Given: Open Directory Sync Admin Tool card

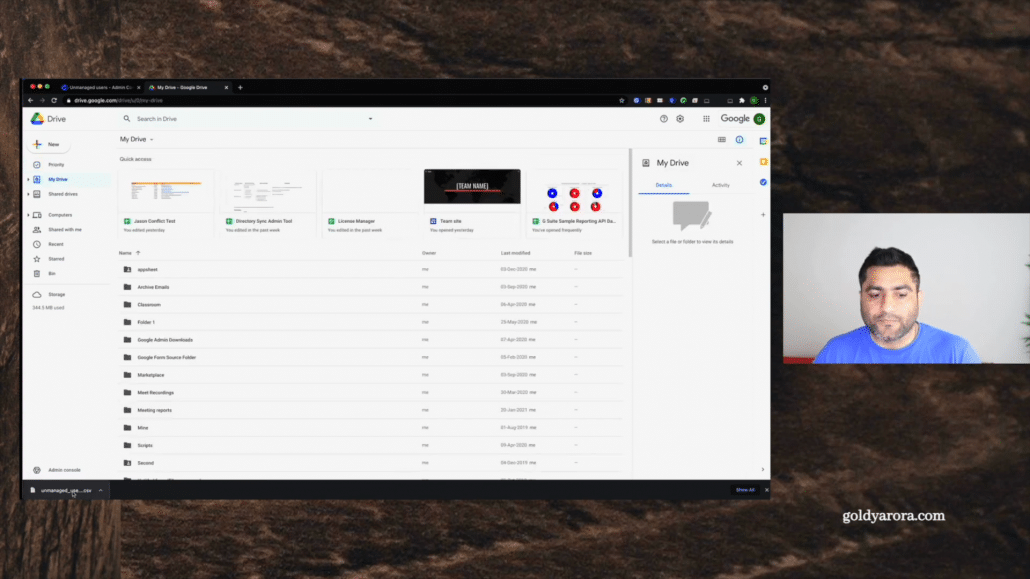Looking at the screenshot, I should pos(267,202).
